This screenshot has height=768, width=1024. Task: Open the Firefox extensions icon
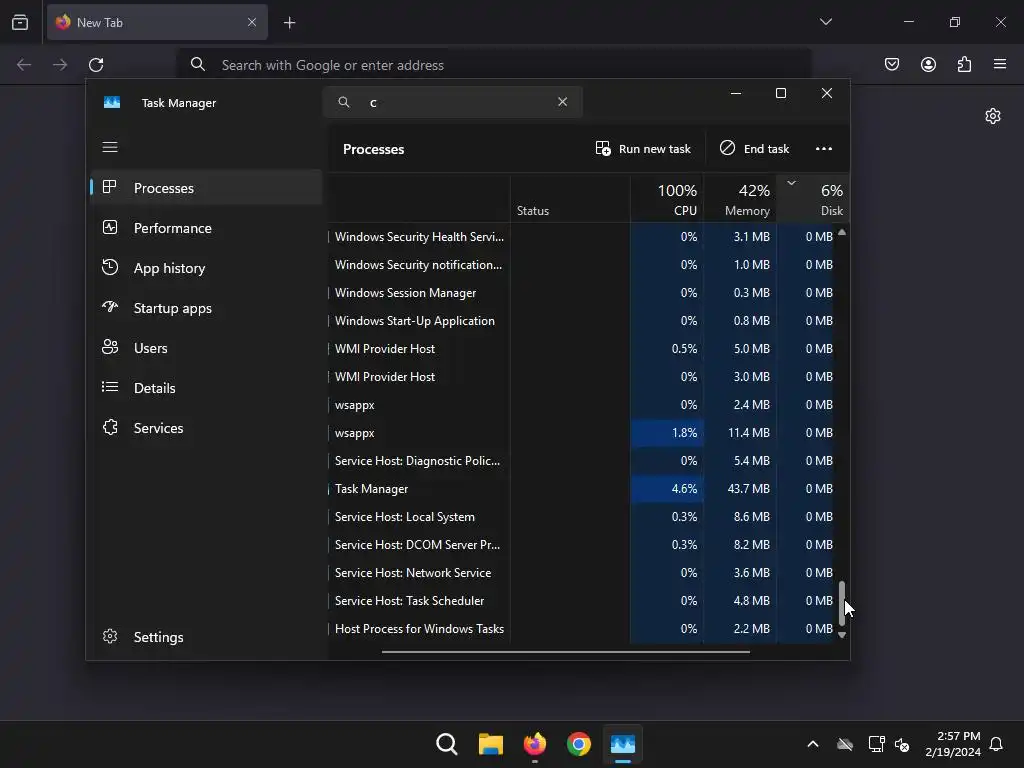pos(964,64)
